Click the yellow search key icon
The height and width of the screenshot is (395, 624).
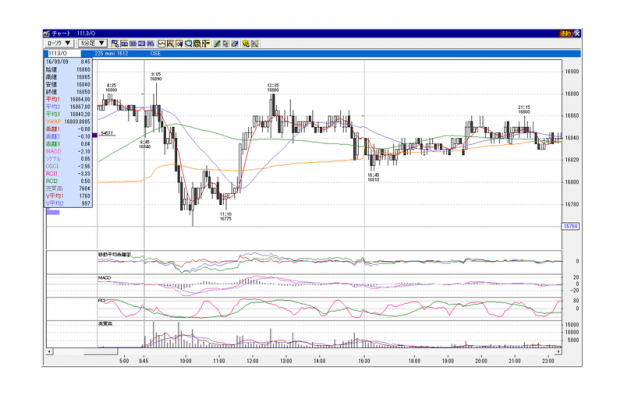246,43
